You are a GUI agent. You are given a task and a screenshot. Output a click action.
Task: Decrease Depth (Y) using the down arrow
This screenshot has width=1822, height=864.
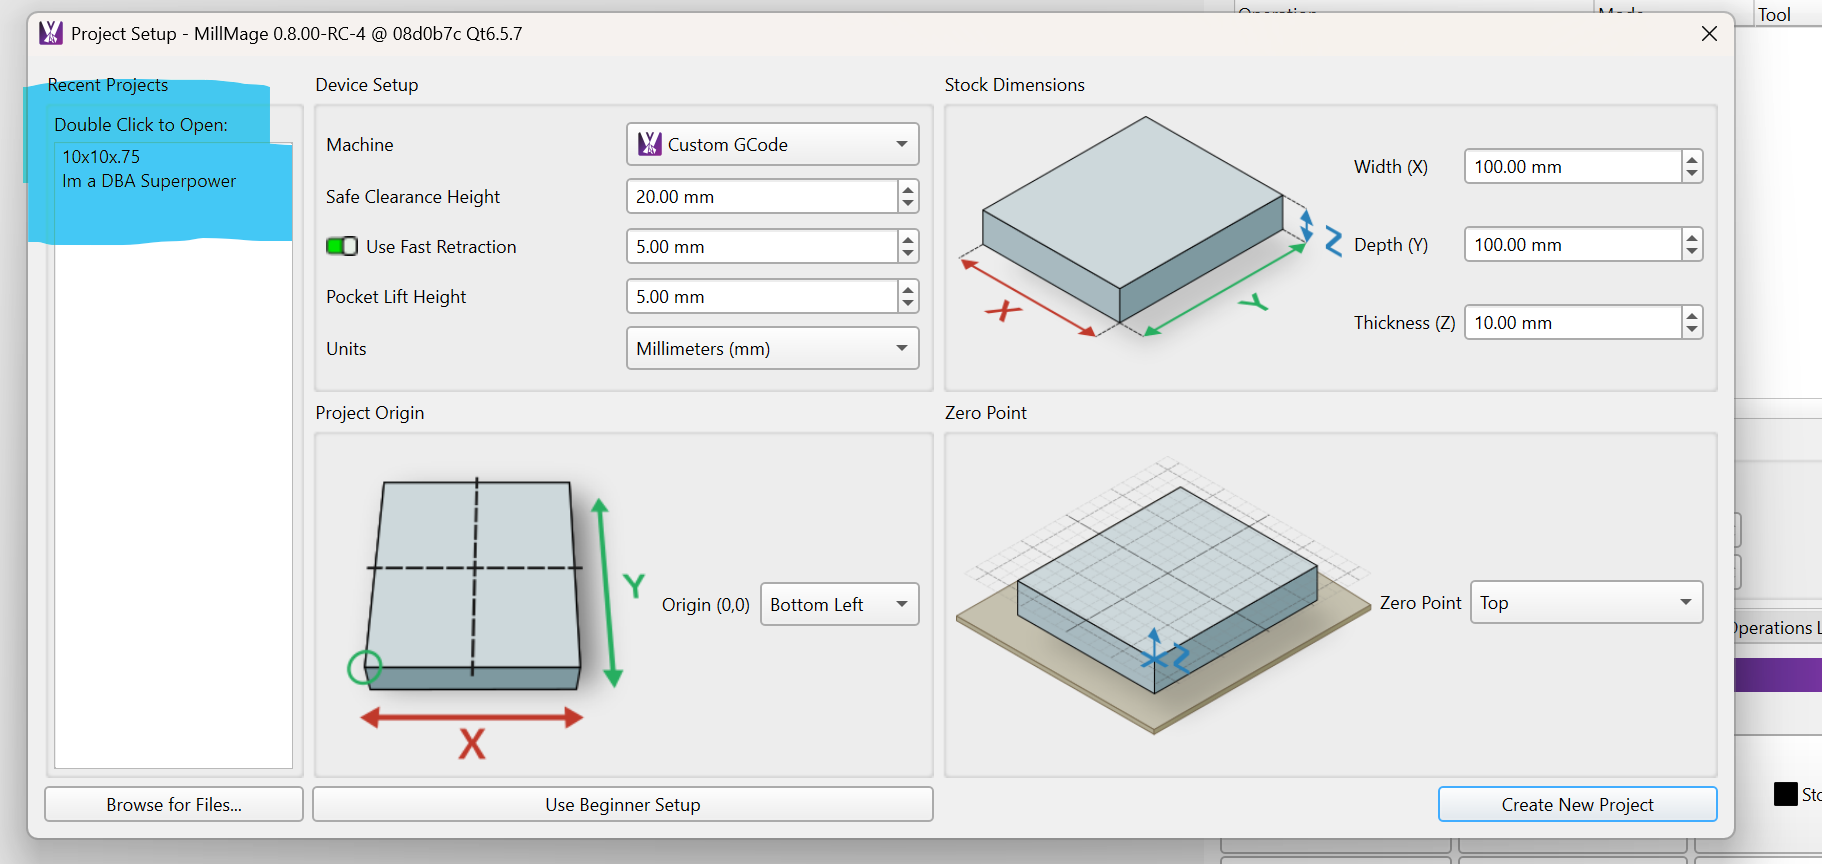pos(1692,252)
